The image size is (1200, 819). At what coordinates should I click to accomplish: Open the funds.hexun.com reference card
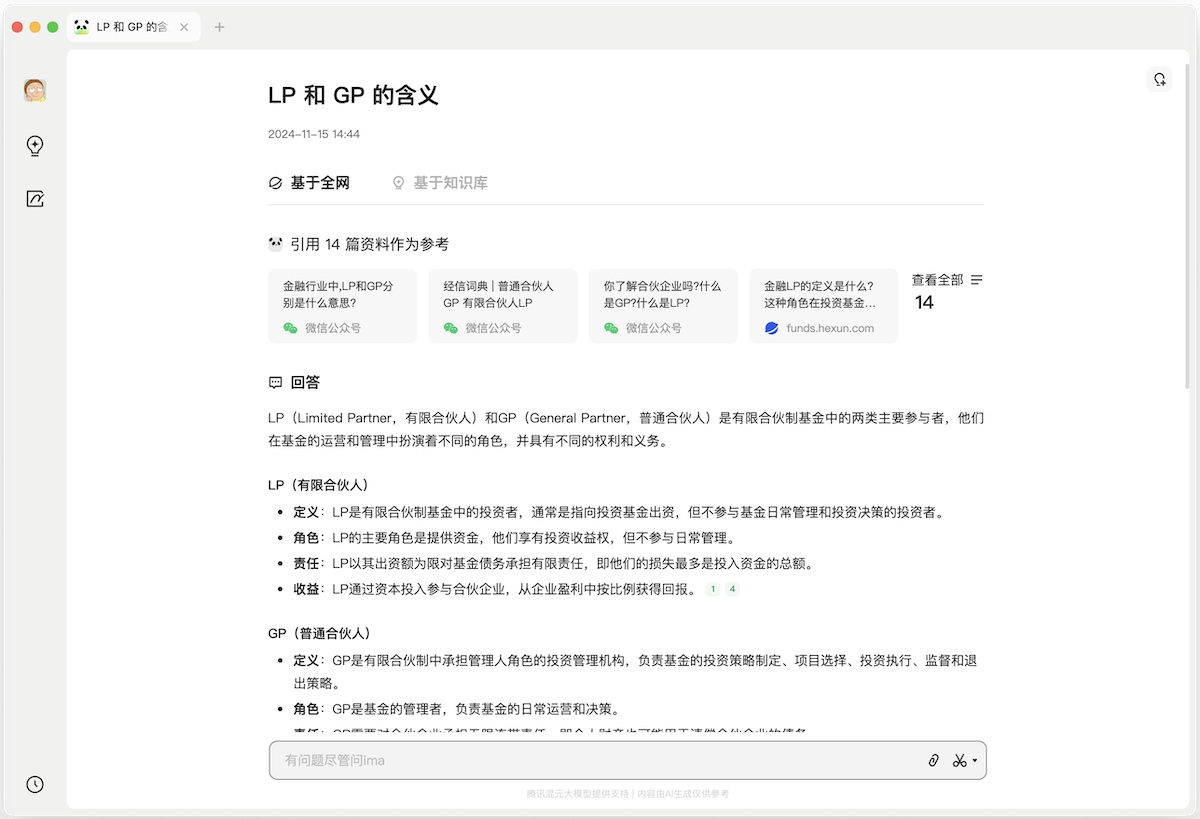point(823,306)
